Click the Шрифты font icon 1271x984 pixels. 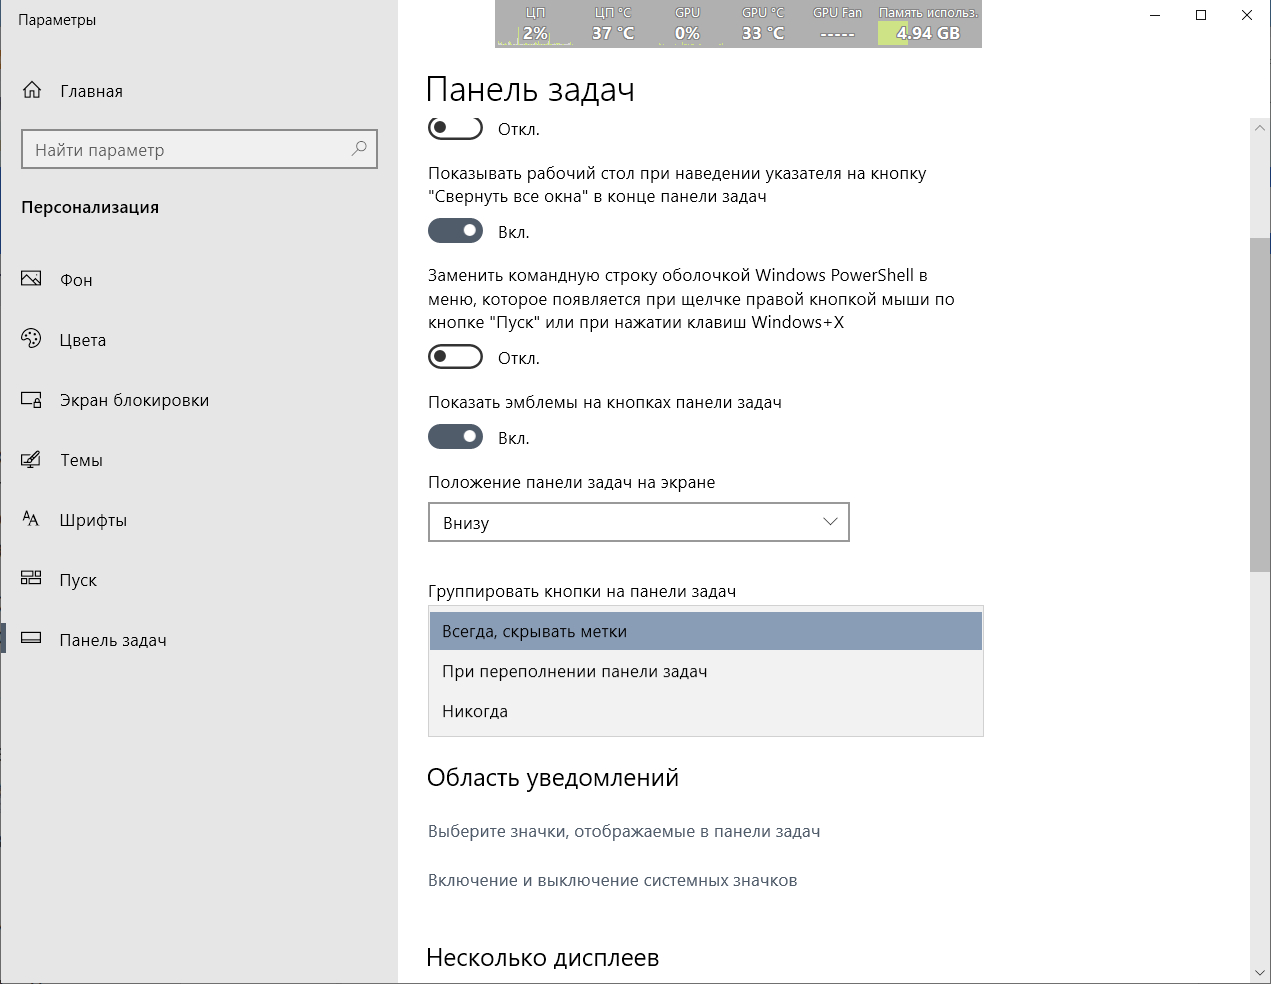click(x=32, y=519)
